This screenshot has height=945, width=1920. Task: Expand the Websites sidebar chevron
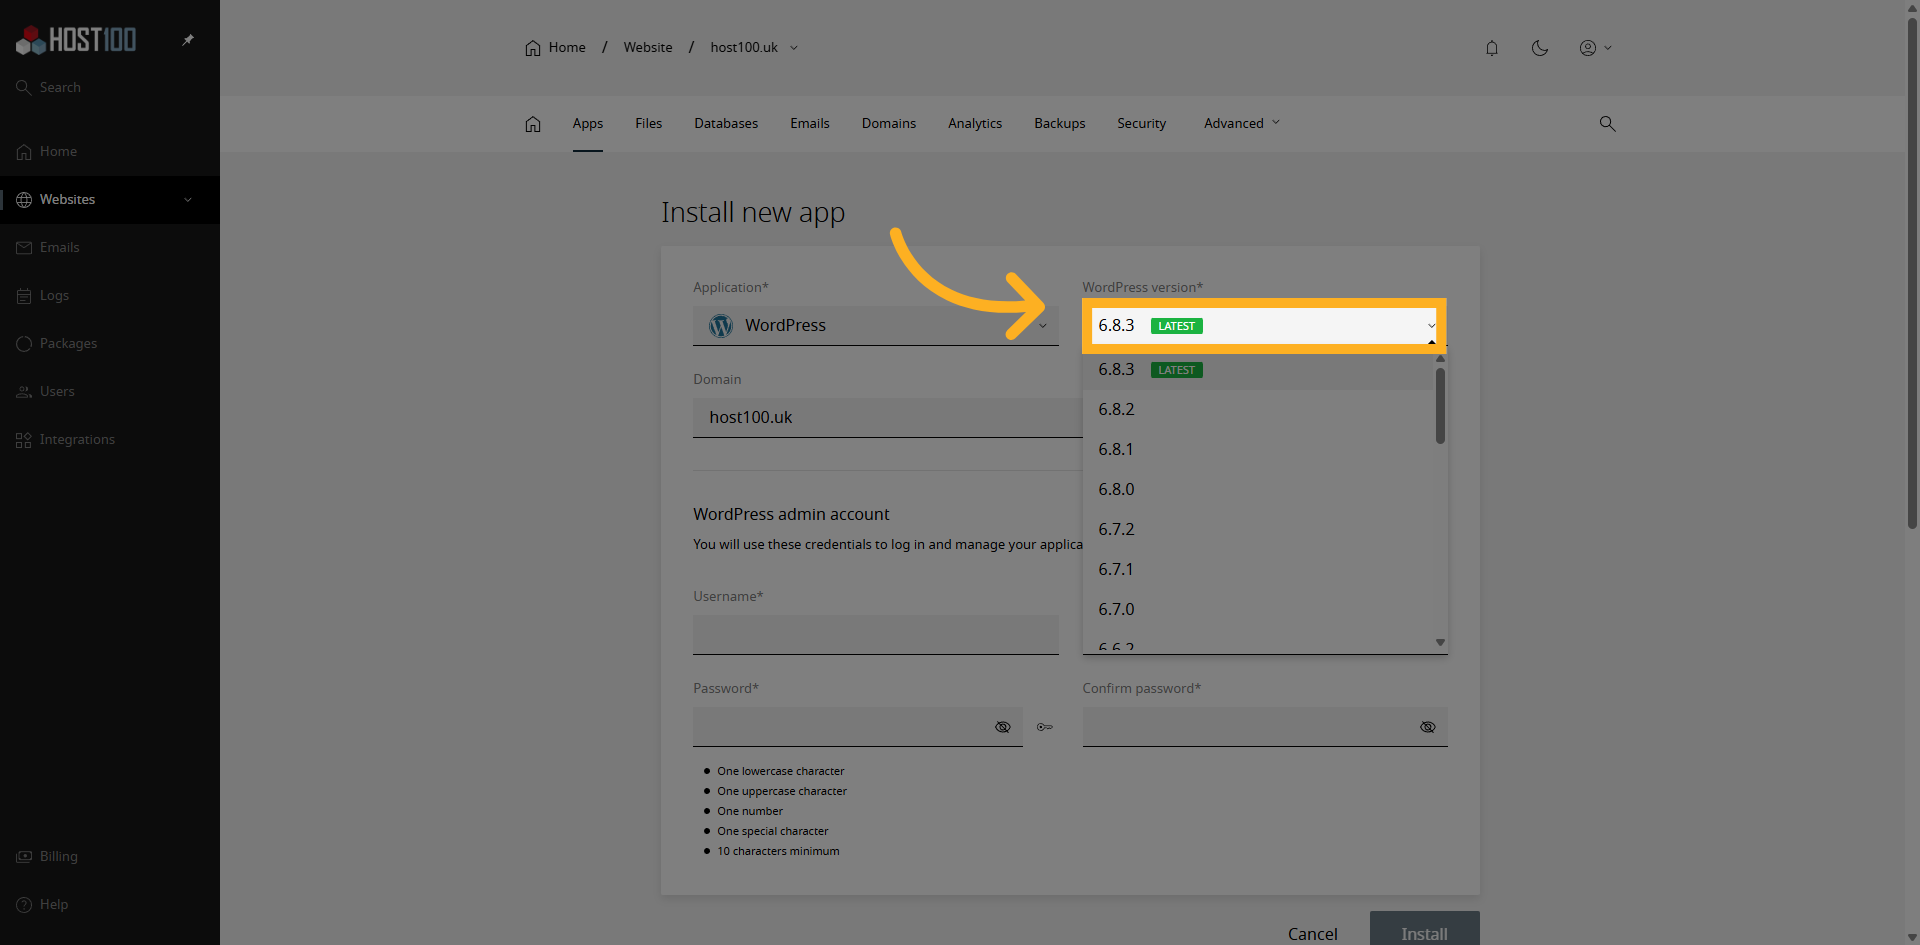(x=188, y=199)
